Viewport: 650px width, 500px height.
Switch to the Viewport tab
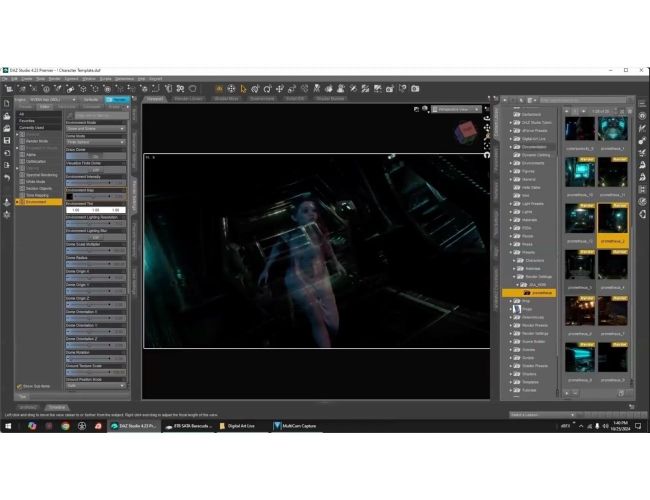coord(155,99)
